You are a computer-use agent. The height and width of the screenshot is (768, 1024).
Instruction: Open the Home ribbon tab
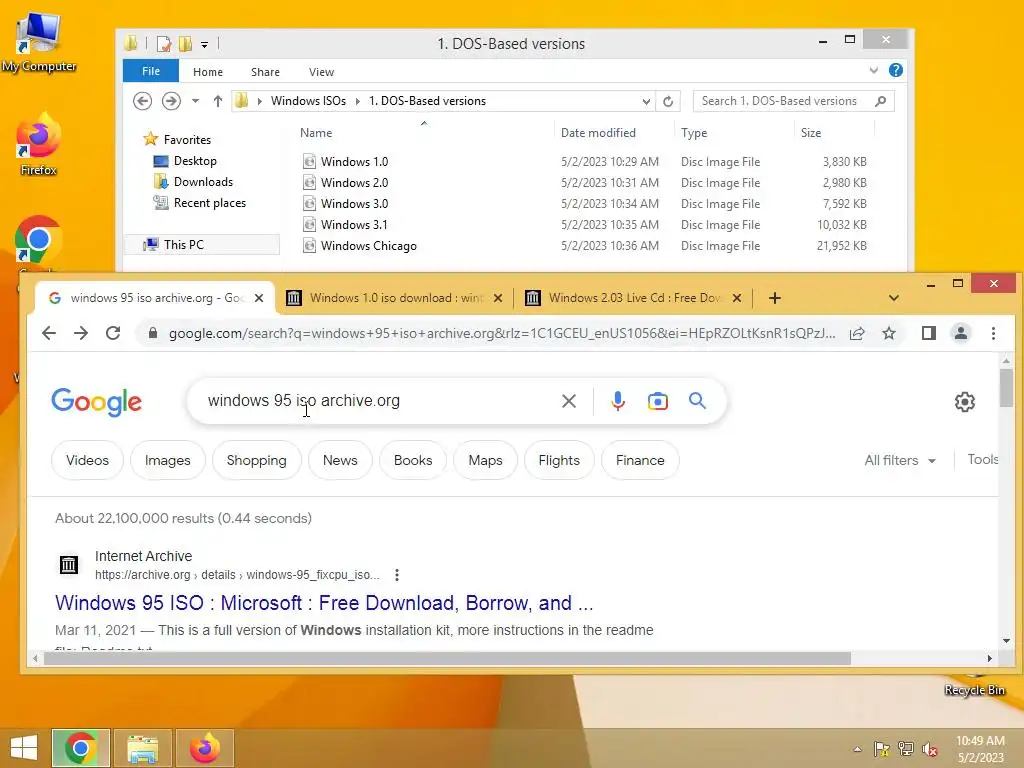[x=208, y=72]
